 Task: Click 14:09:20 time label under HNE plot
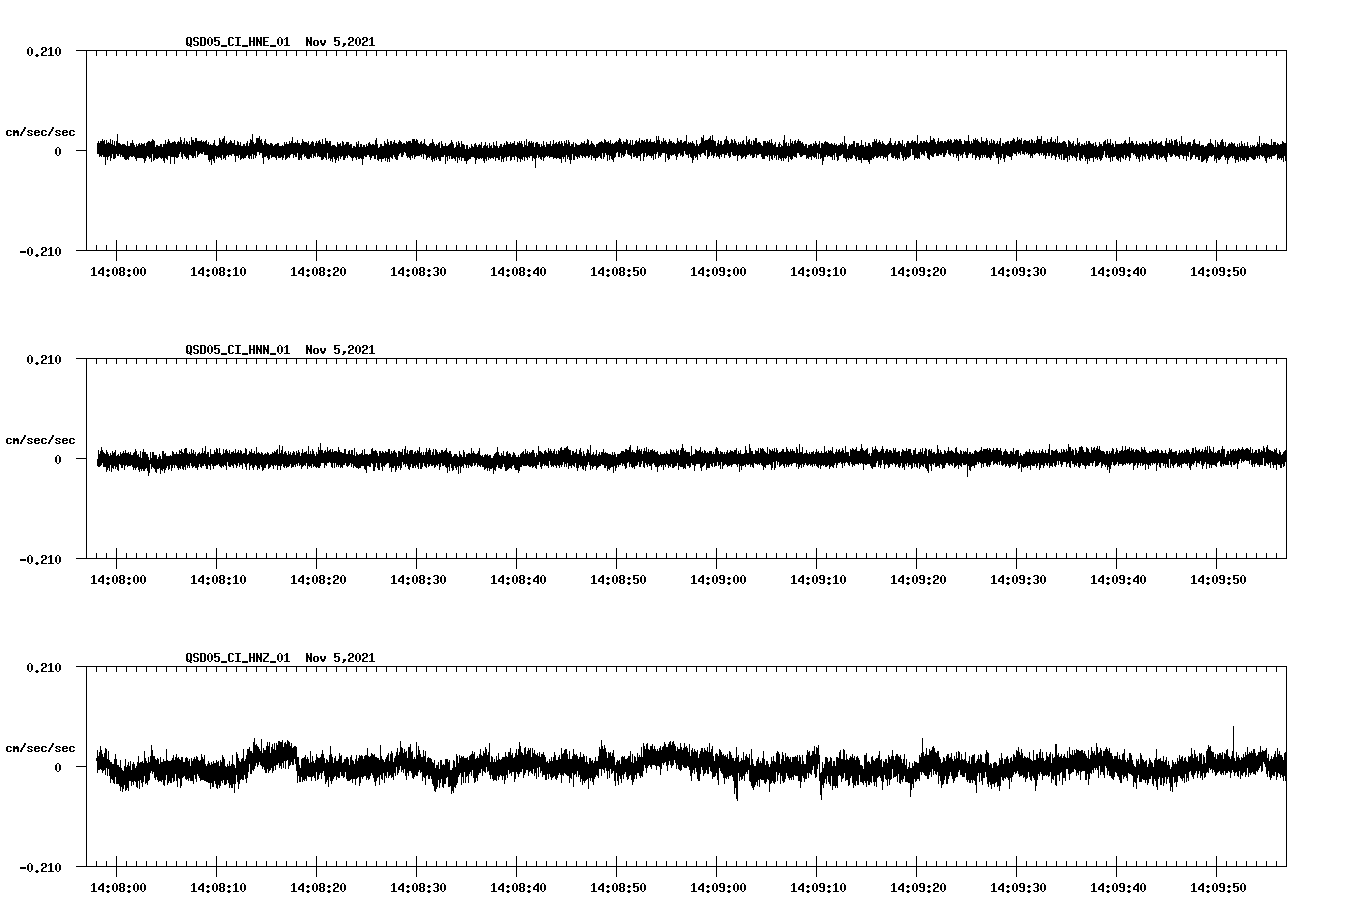point(918,272)
